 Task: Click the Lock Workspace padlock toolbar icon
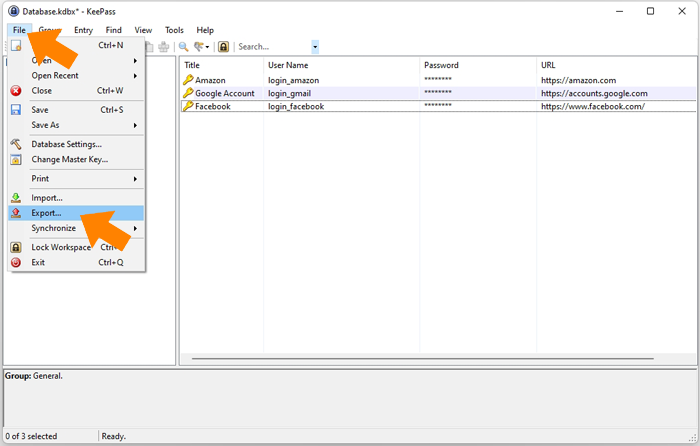[224, 46]
